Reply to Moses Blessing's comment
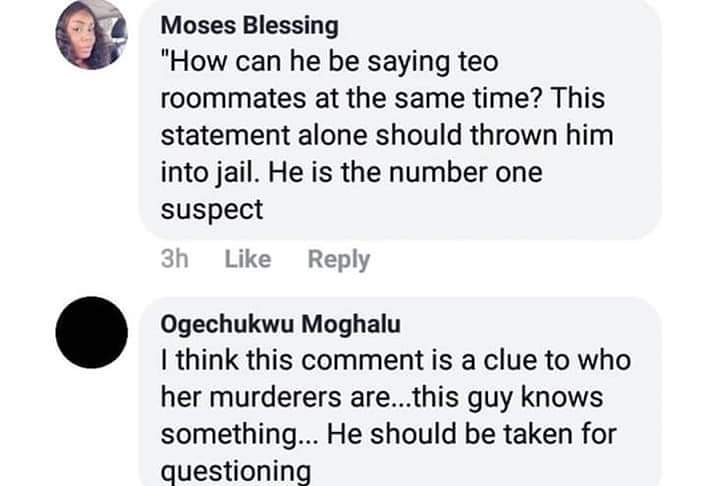The image size is (707, 486). [338, 260]
